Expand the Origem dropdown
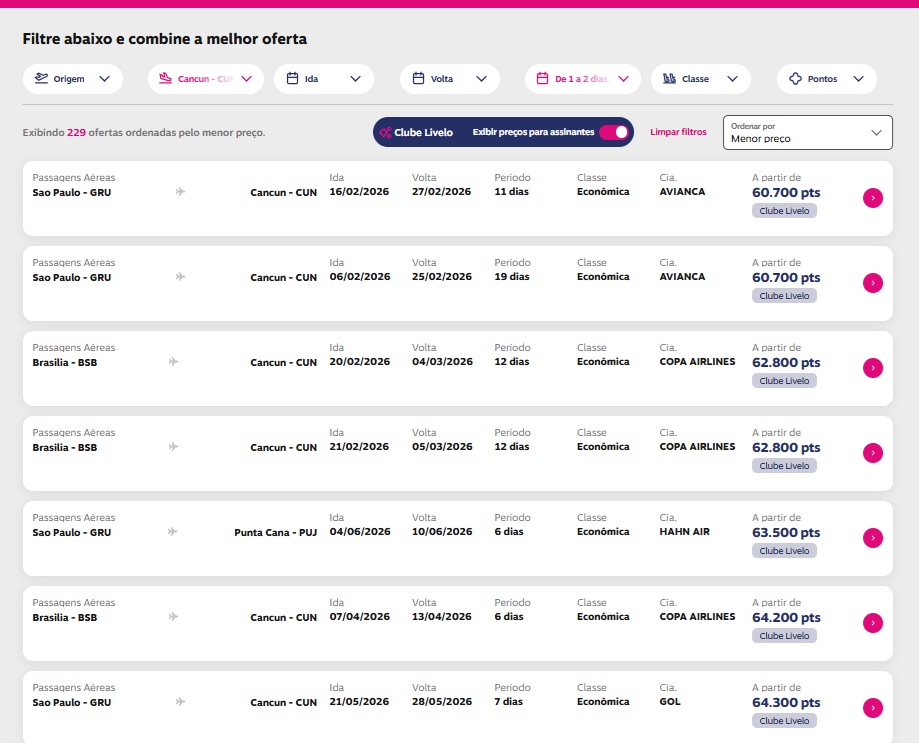This screenshot has height=743, width=919. click(x=105, y=79)
